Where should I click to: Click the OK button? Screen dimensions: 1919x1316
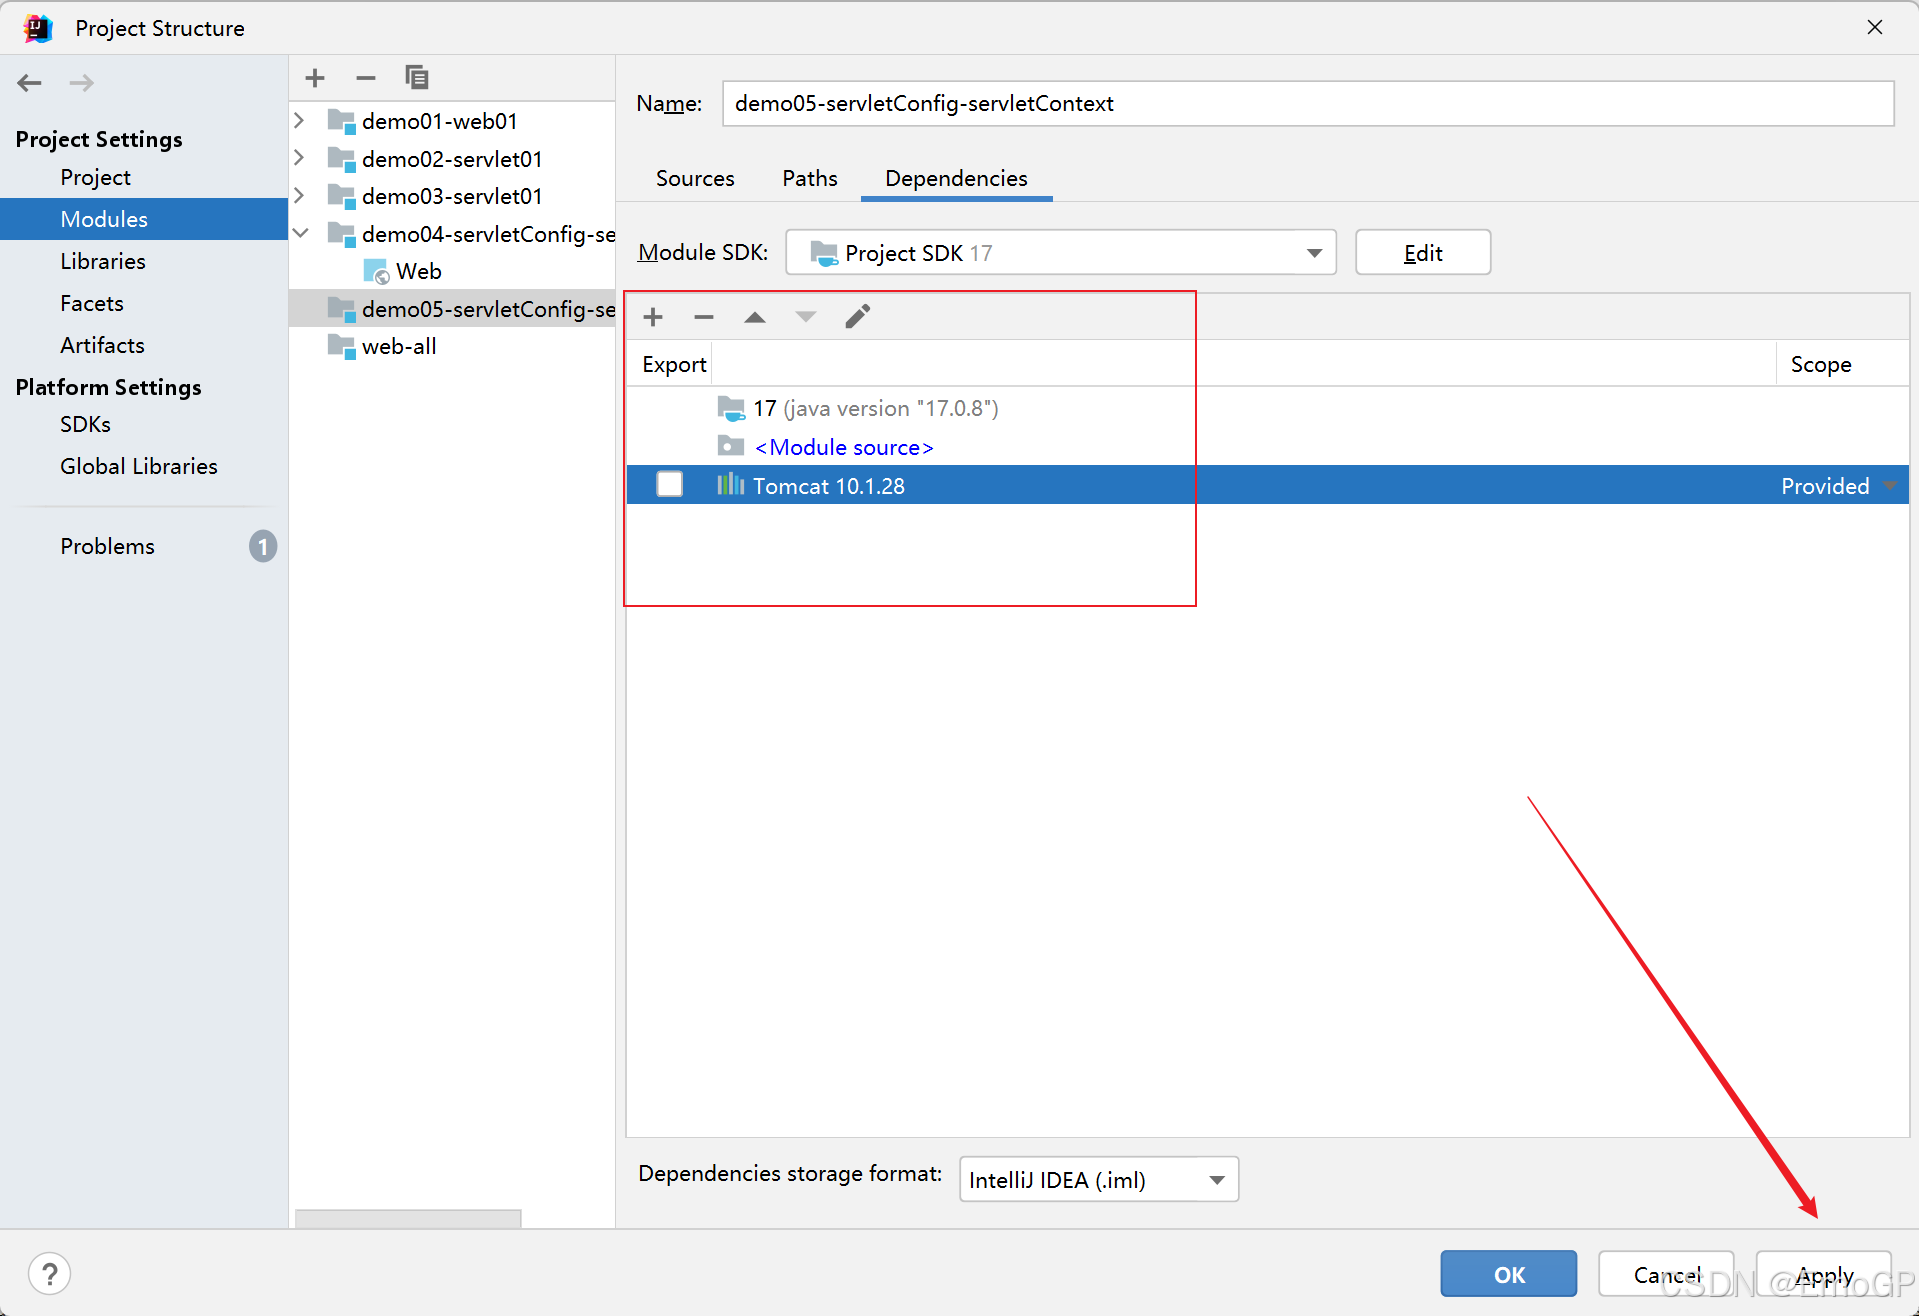(x=1509, y=1274)
